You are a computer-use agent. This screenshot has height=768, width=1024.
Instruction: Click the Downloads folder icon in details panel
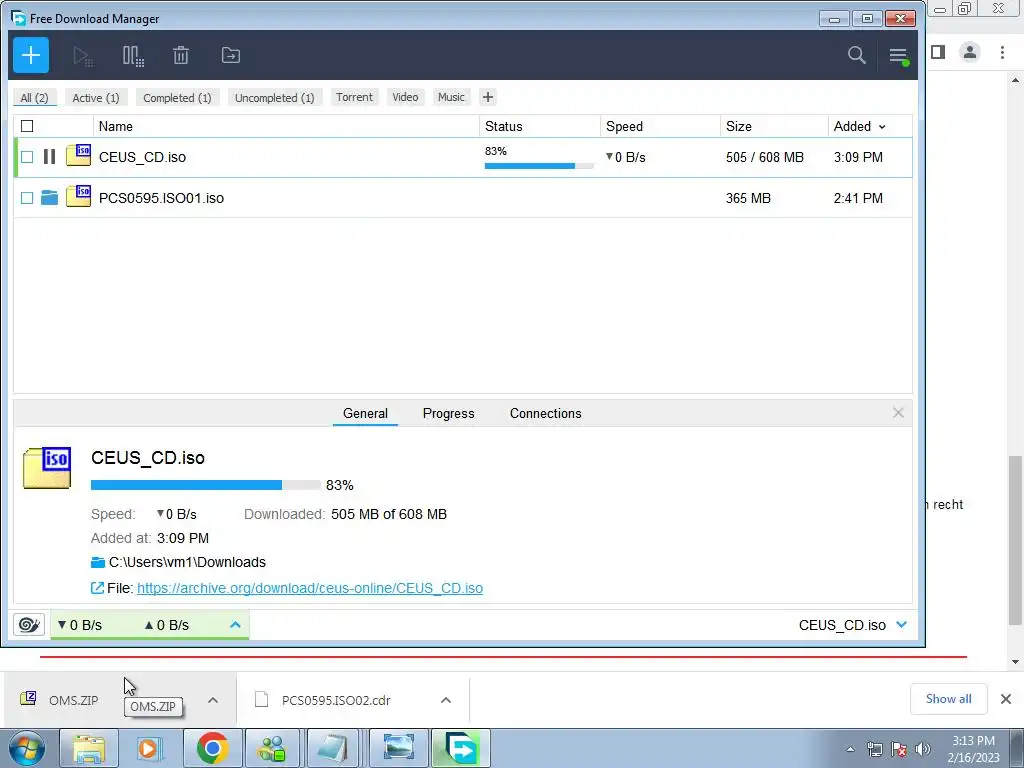pos(98,562)
